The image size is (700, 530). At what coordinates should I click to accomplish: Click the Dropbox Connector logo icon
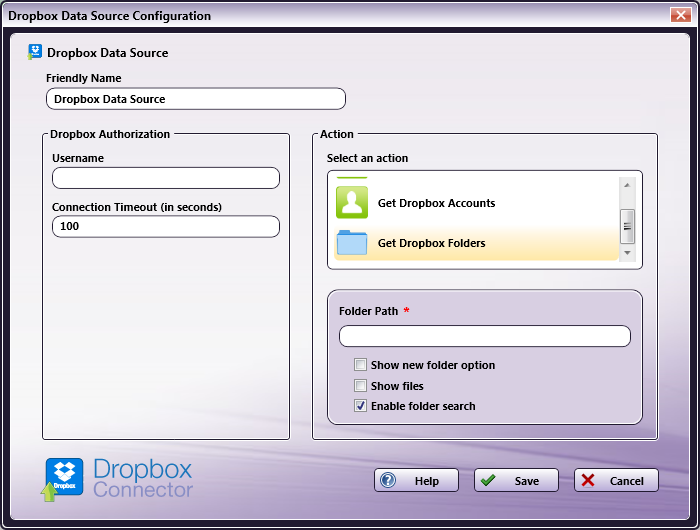[x=62, y=479]
